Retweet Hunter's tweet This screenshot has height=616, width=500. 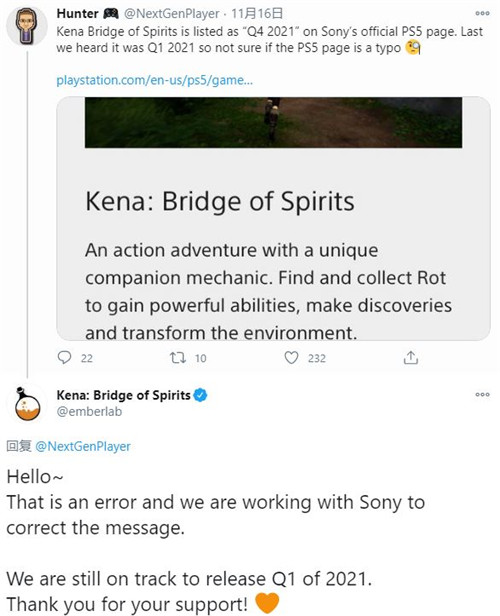[x=178, y=358]
